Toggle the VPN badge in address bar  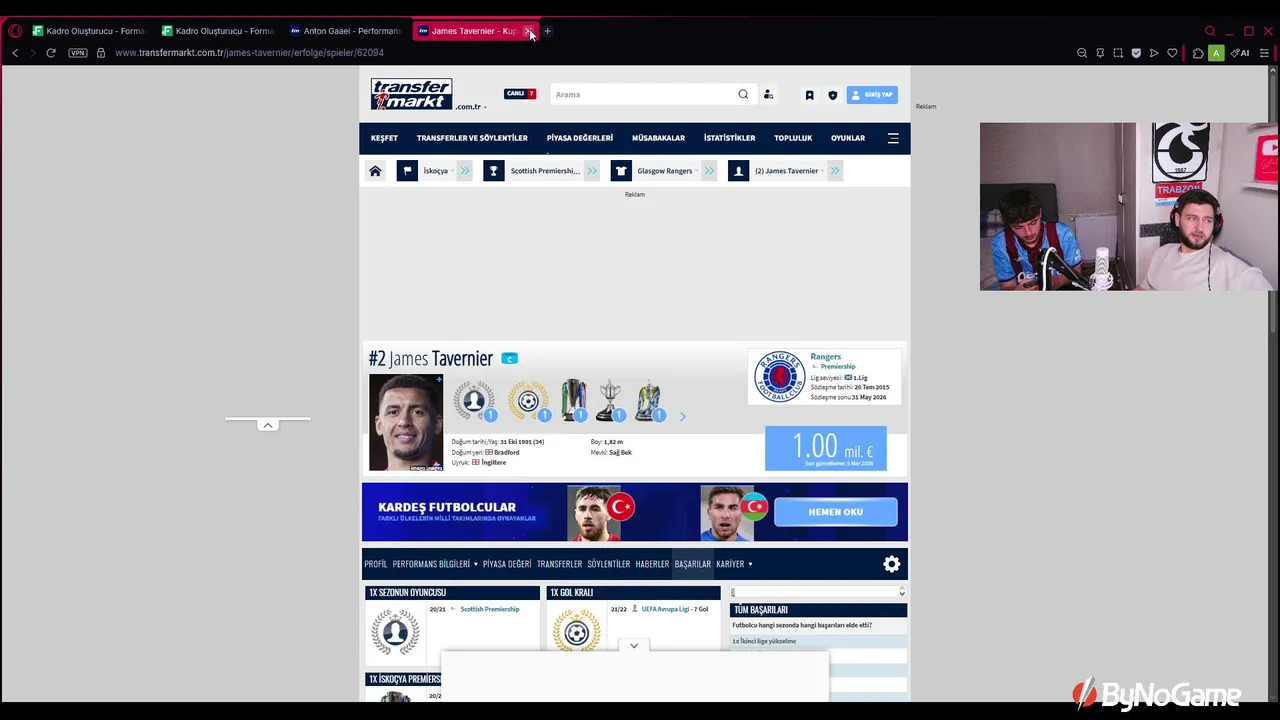(x=78, y=53)
